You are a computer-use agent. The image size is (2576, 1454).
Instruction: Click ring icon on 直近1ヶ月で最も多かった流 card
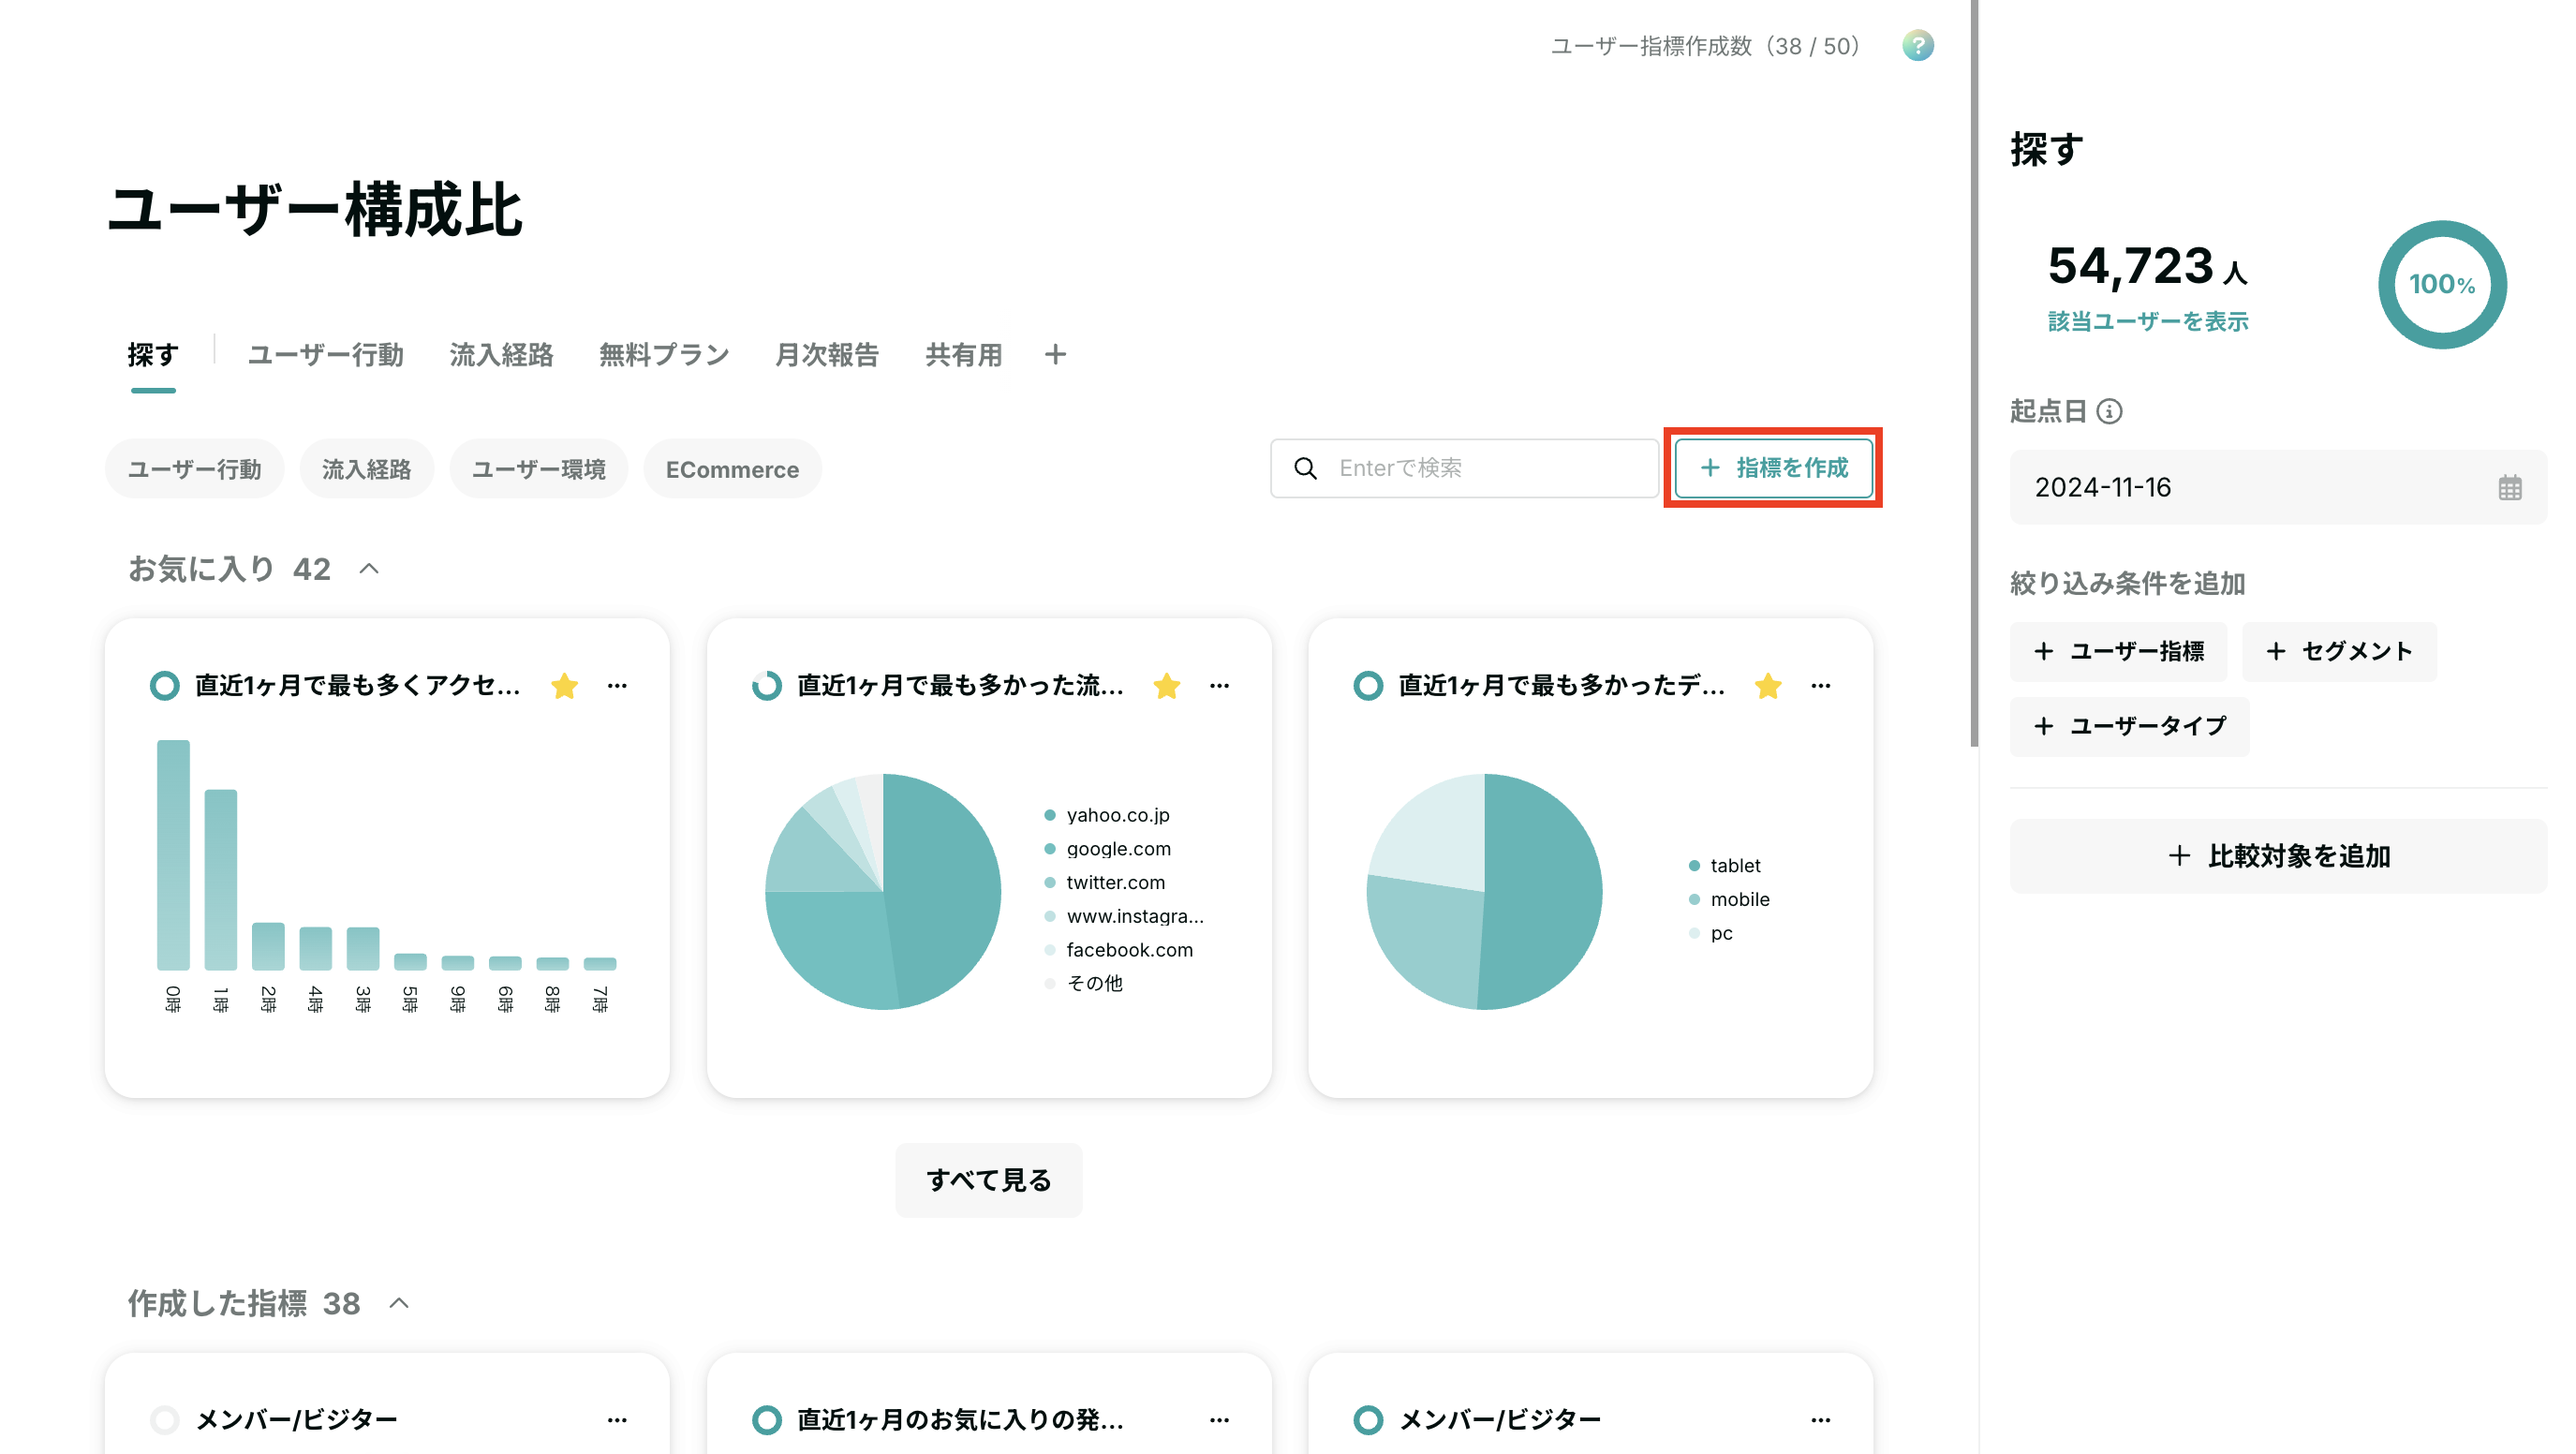[767, 686]
